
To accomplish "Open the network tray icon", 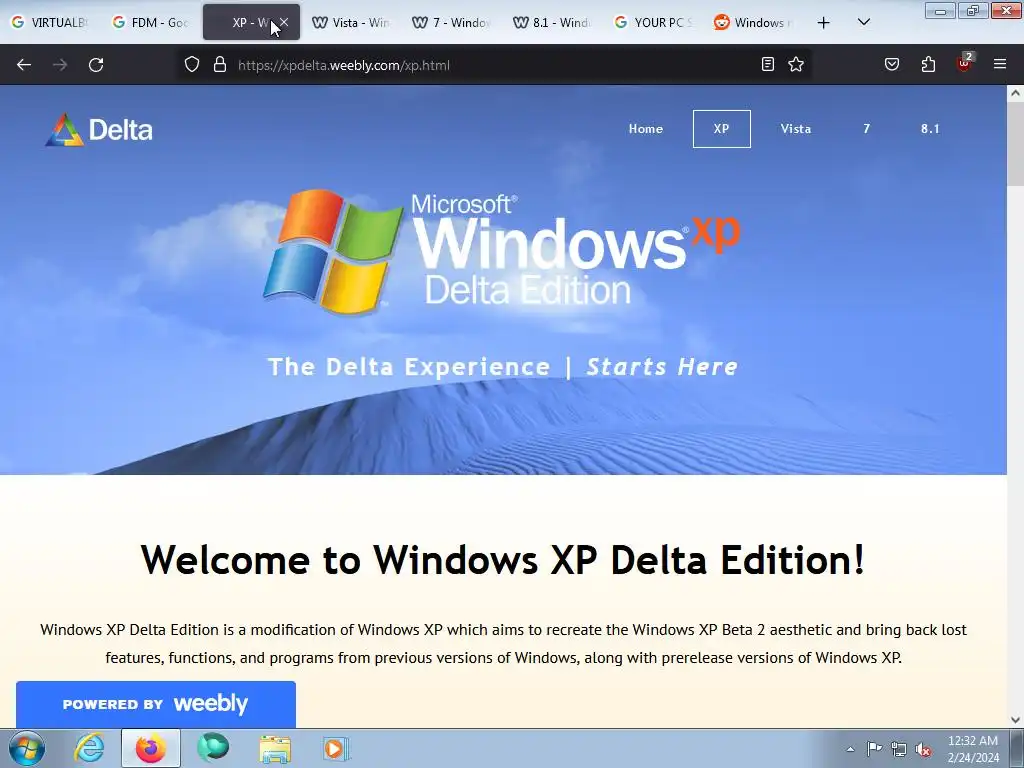I will (x=899, y=749).
